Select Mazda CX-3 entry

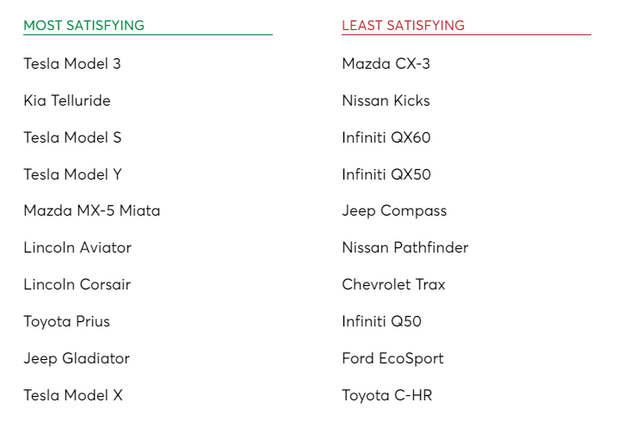point(386,63)
